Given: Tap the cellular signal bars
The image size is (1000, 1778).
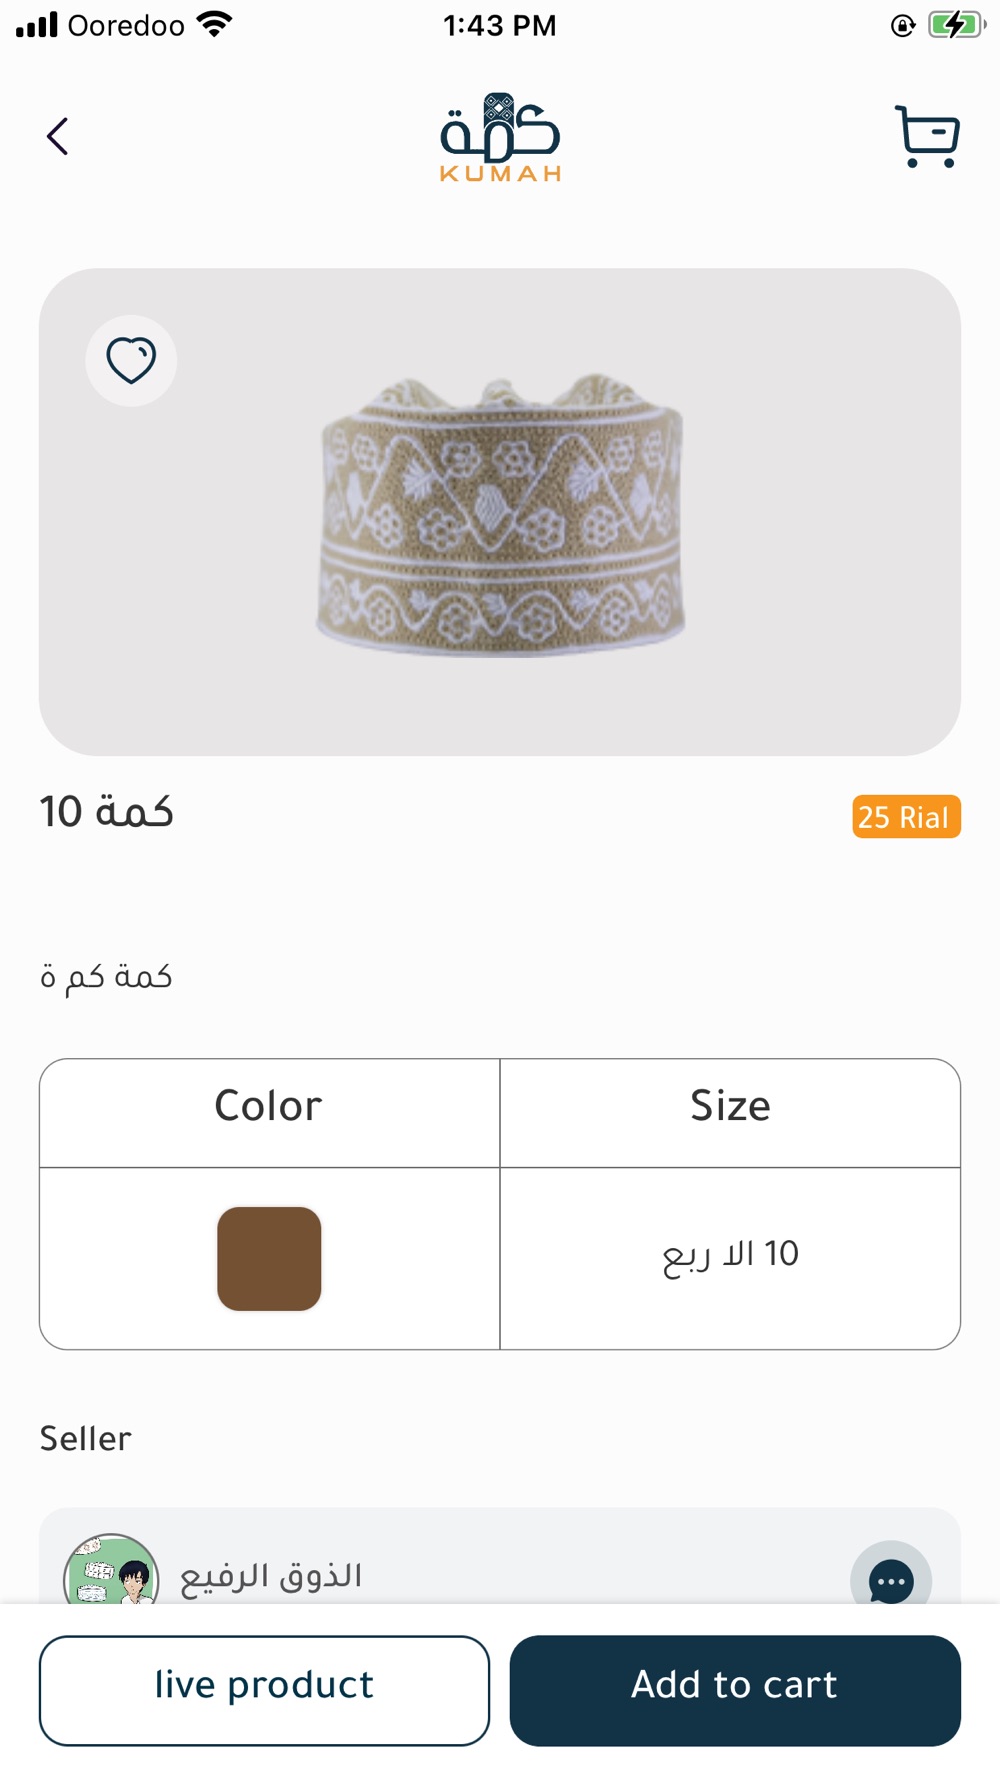Looking at the screenshot, I should coord(37,25).
